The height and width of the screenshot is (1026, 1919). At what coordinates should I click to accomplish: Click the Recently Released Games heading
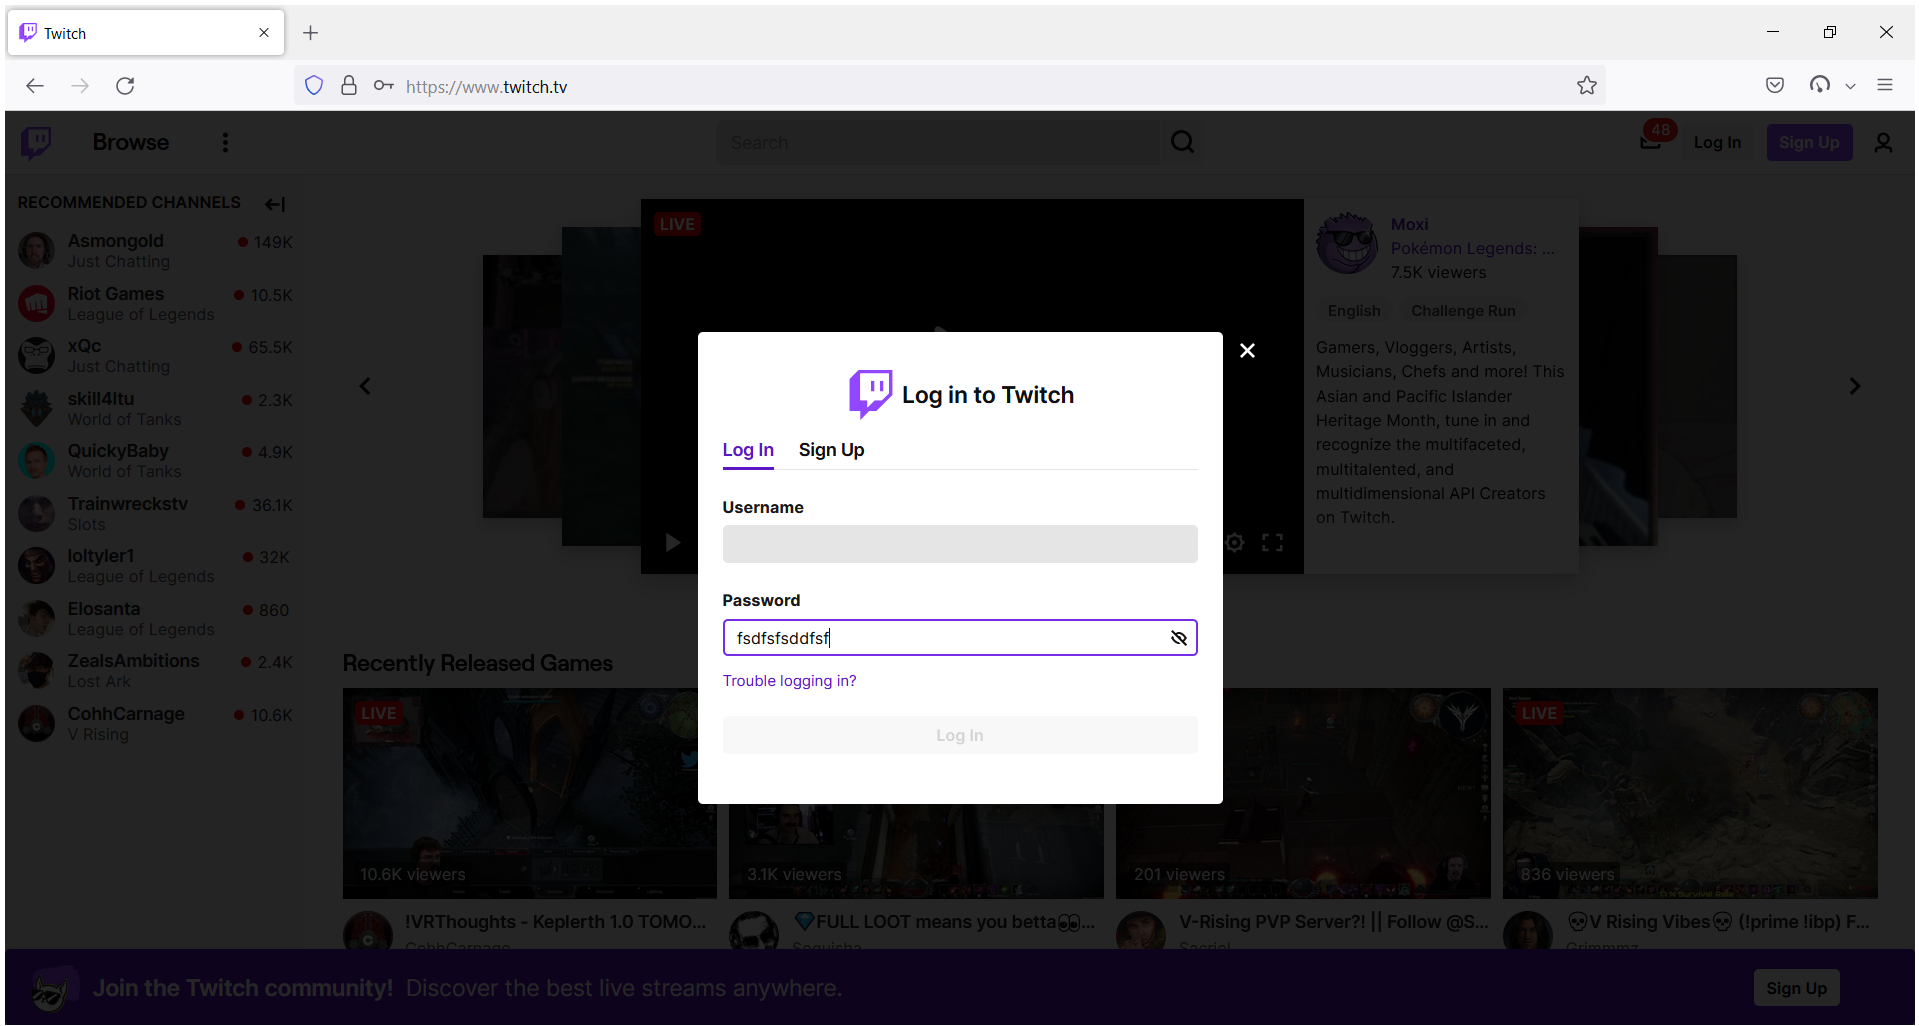[x=477, y=663]
